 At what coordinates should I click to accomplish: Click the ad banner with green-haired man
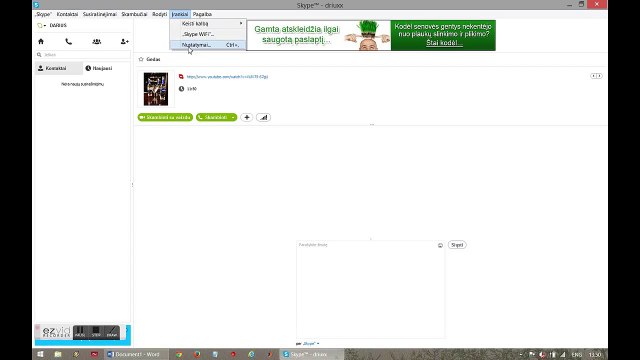coord(371,36)
